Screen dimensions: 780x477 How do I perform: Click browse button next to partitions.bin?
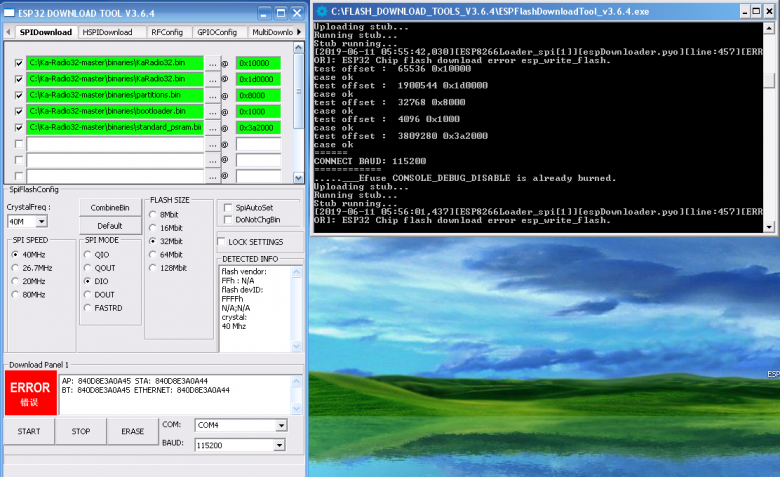(212, 95)
